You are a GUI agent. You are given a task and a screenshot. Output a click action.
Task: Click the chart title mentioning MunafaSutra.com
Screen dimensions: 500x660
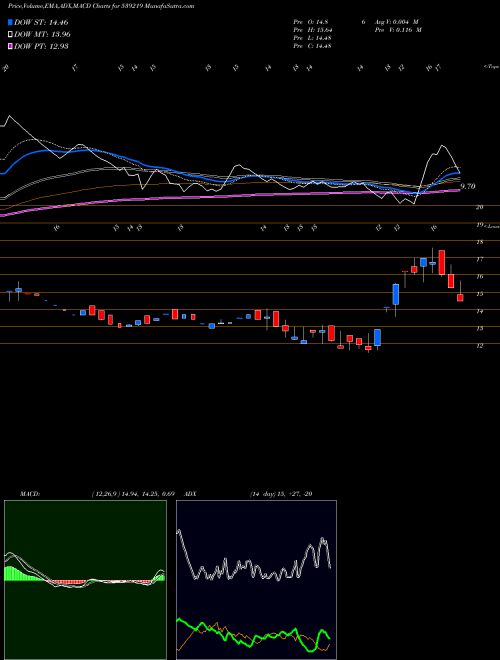click(x=101, y=6)
